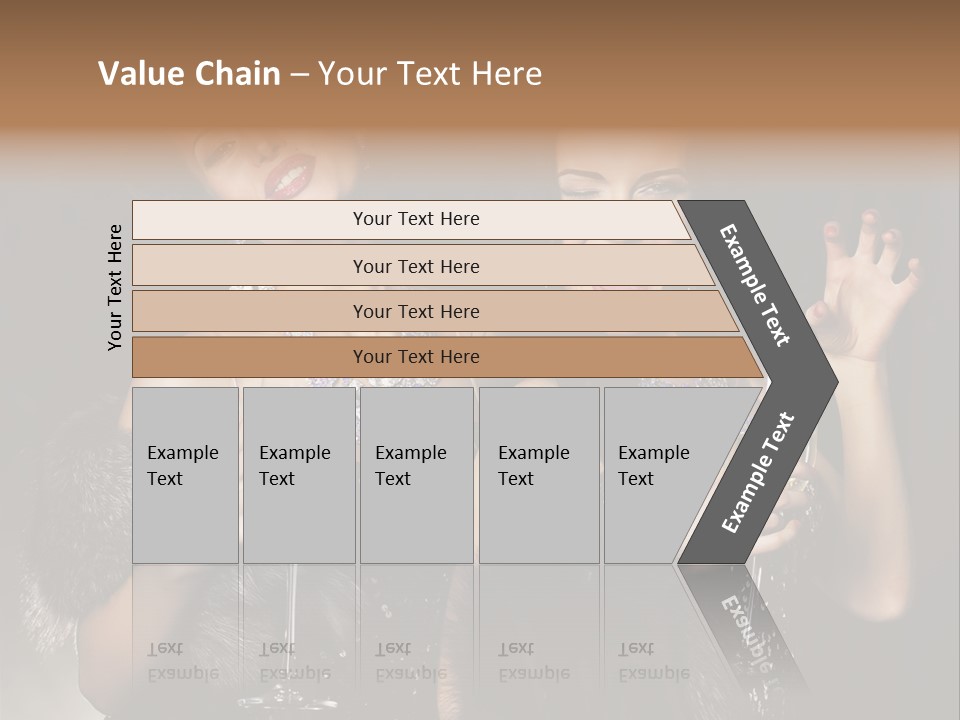Screen dimensions: 960x720
Task: Select the darkest brown "Your Text Here" bar
Action: point(416,357)
